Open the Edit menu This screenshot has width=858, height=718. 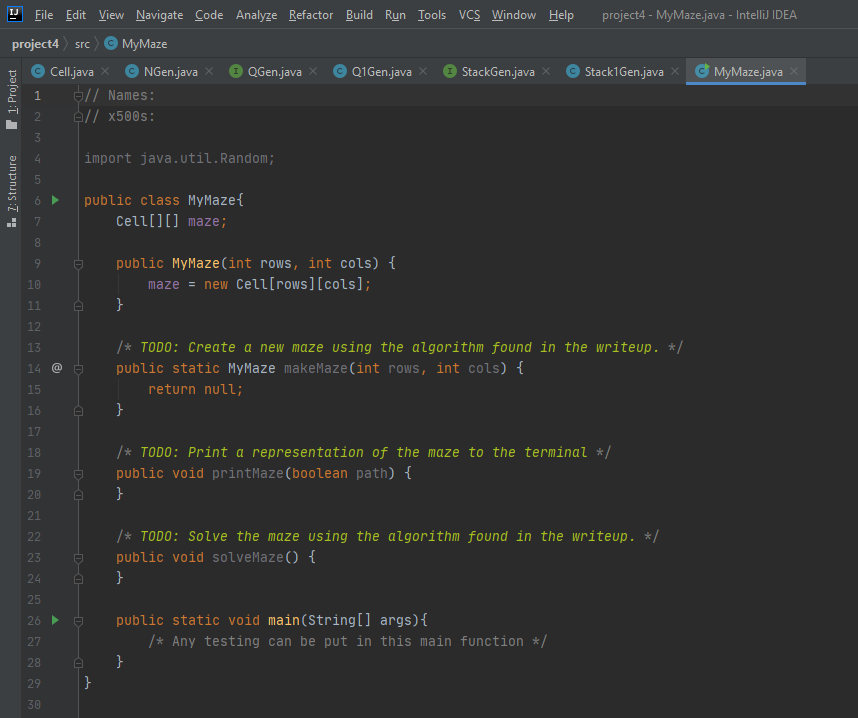pyautogui.click(x=76, y=15)
